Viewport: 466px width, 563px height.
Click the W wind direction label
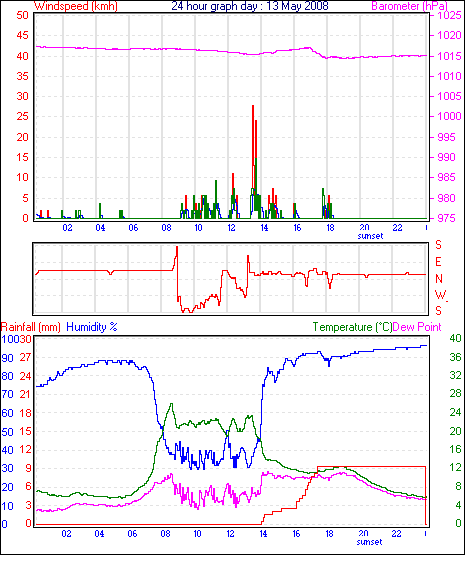click(440, 295)
